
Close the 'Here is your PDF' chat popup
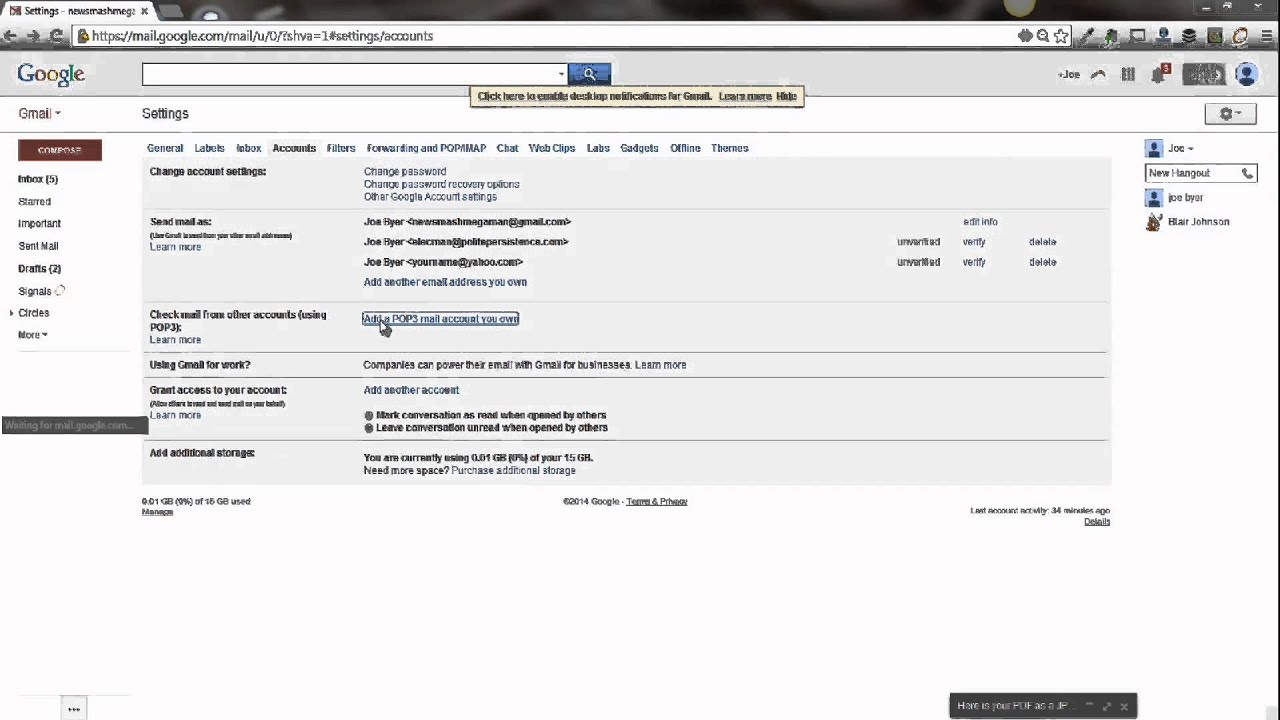(x=1124, y=706)
